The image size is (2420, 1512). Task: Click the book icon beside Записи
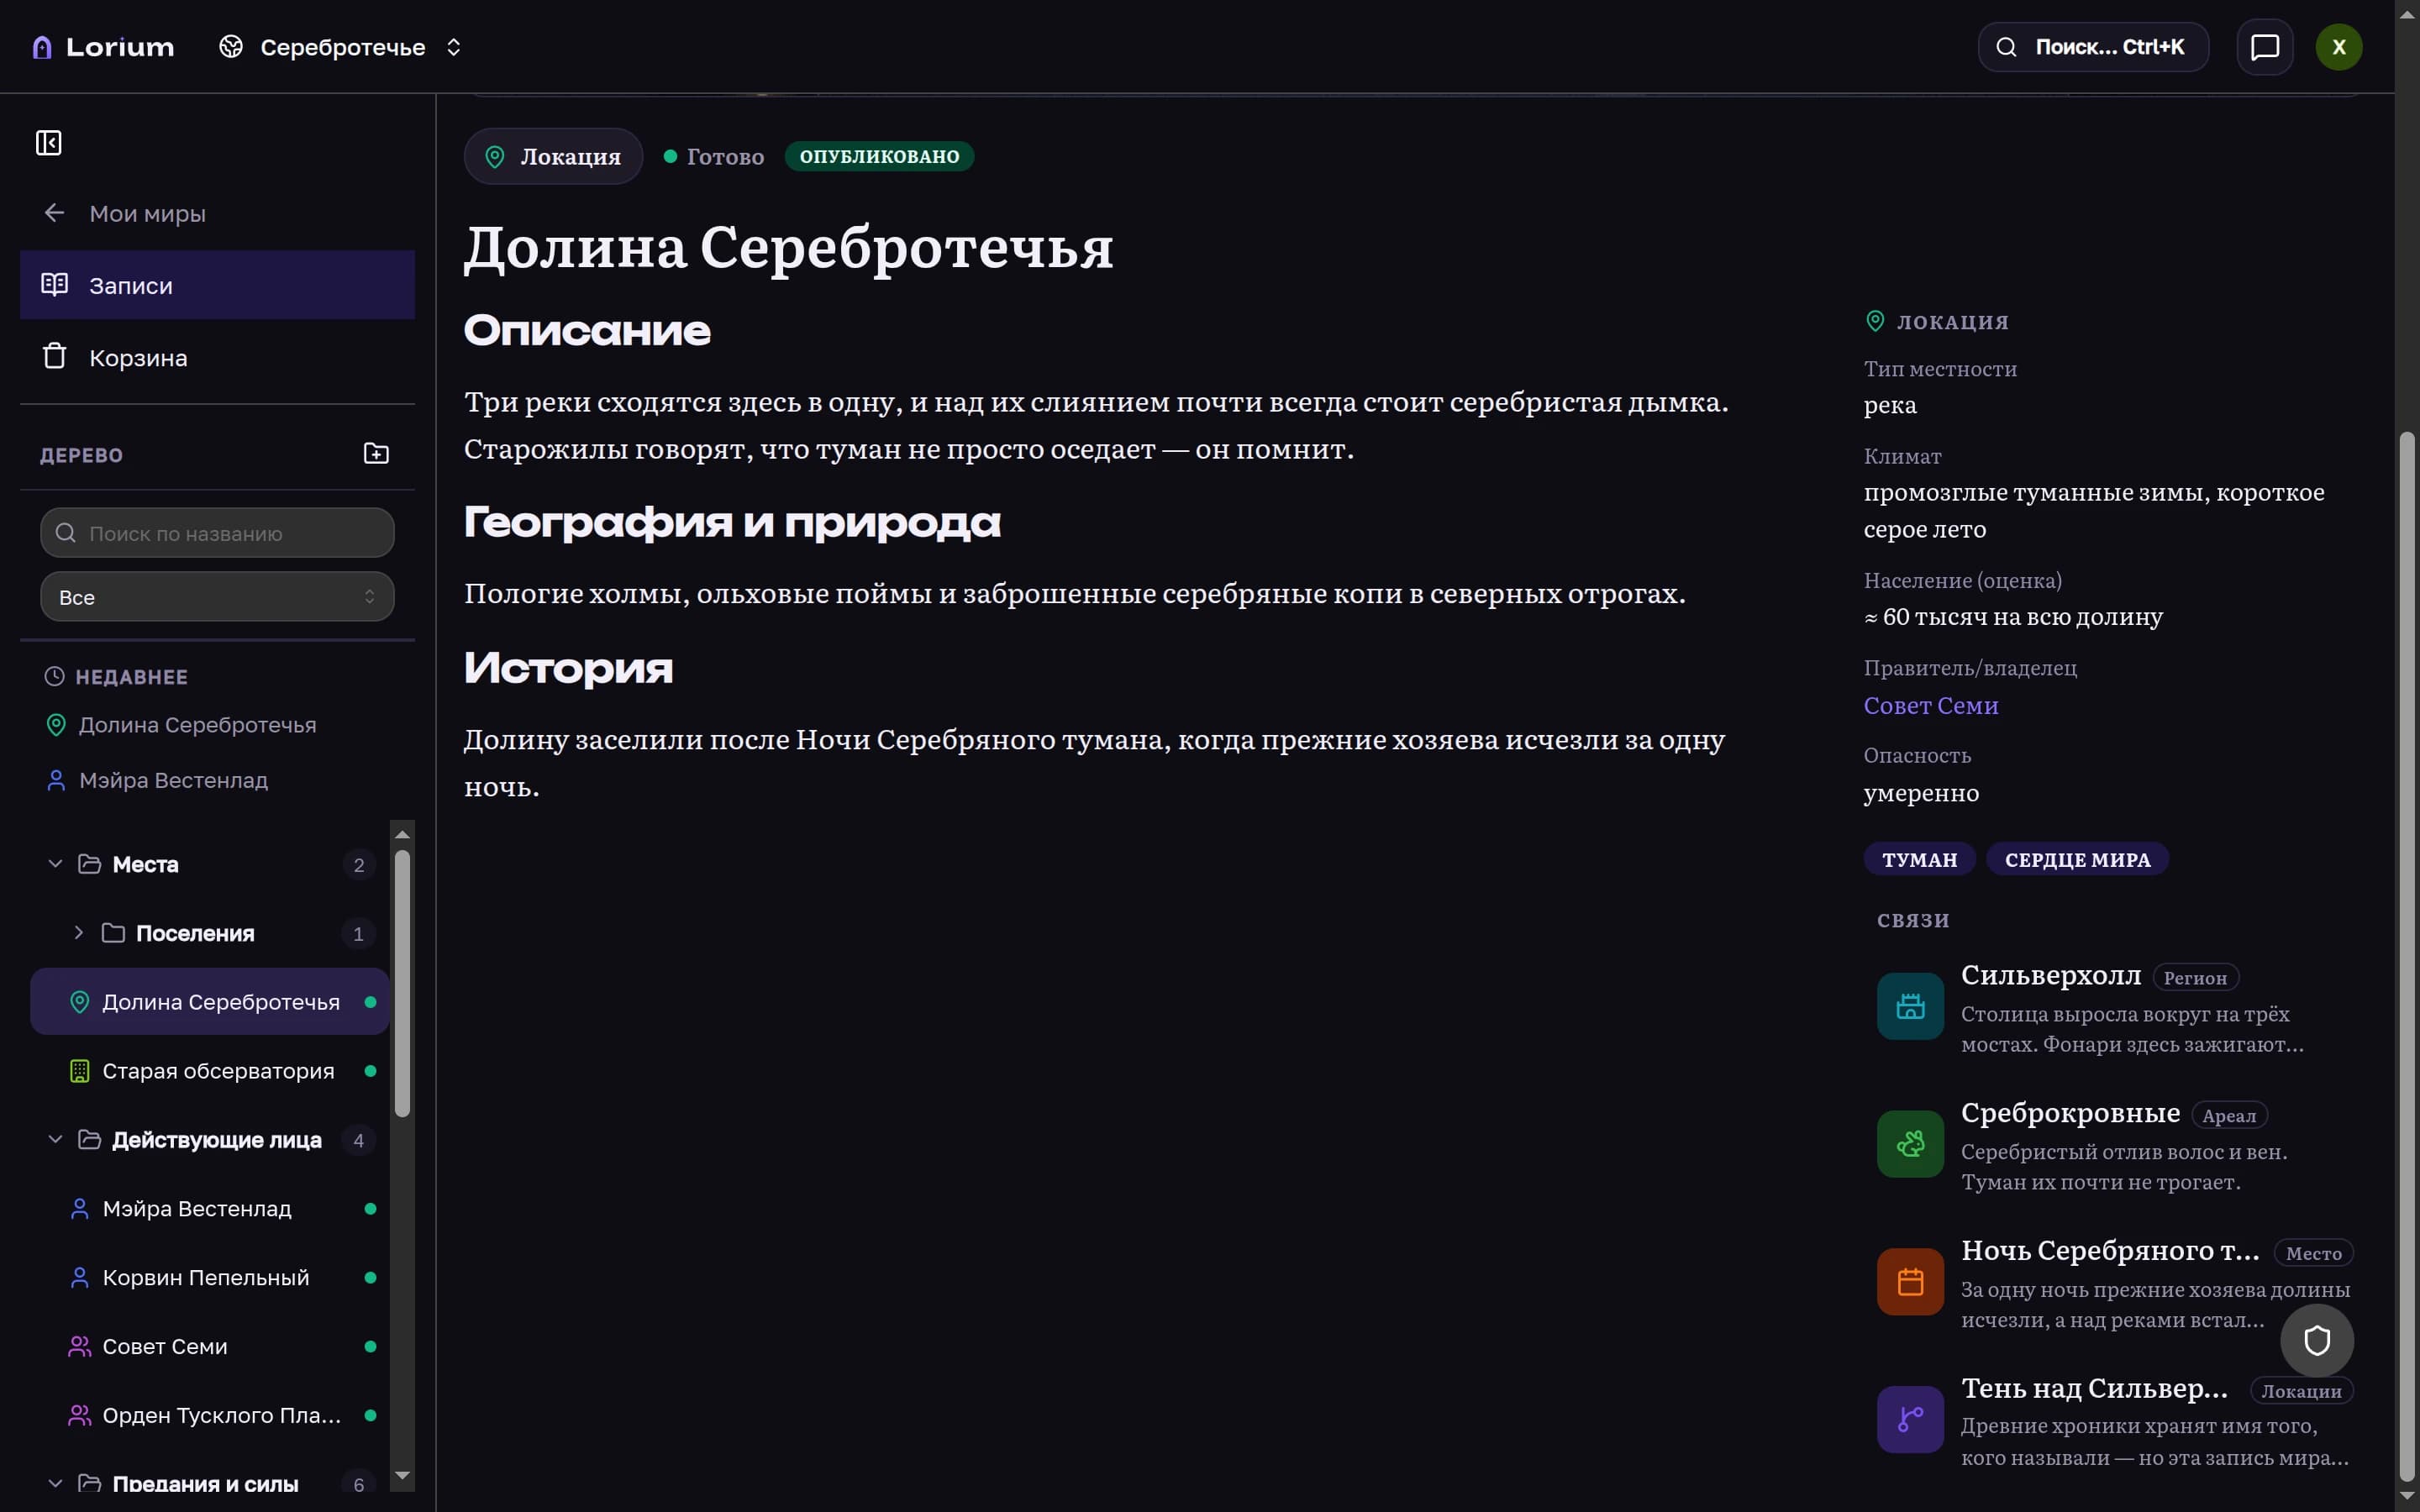(x=55, y=284)
